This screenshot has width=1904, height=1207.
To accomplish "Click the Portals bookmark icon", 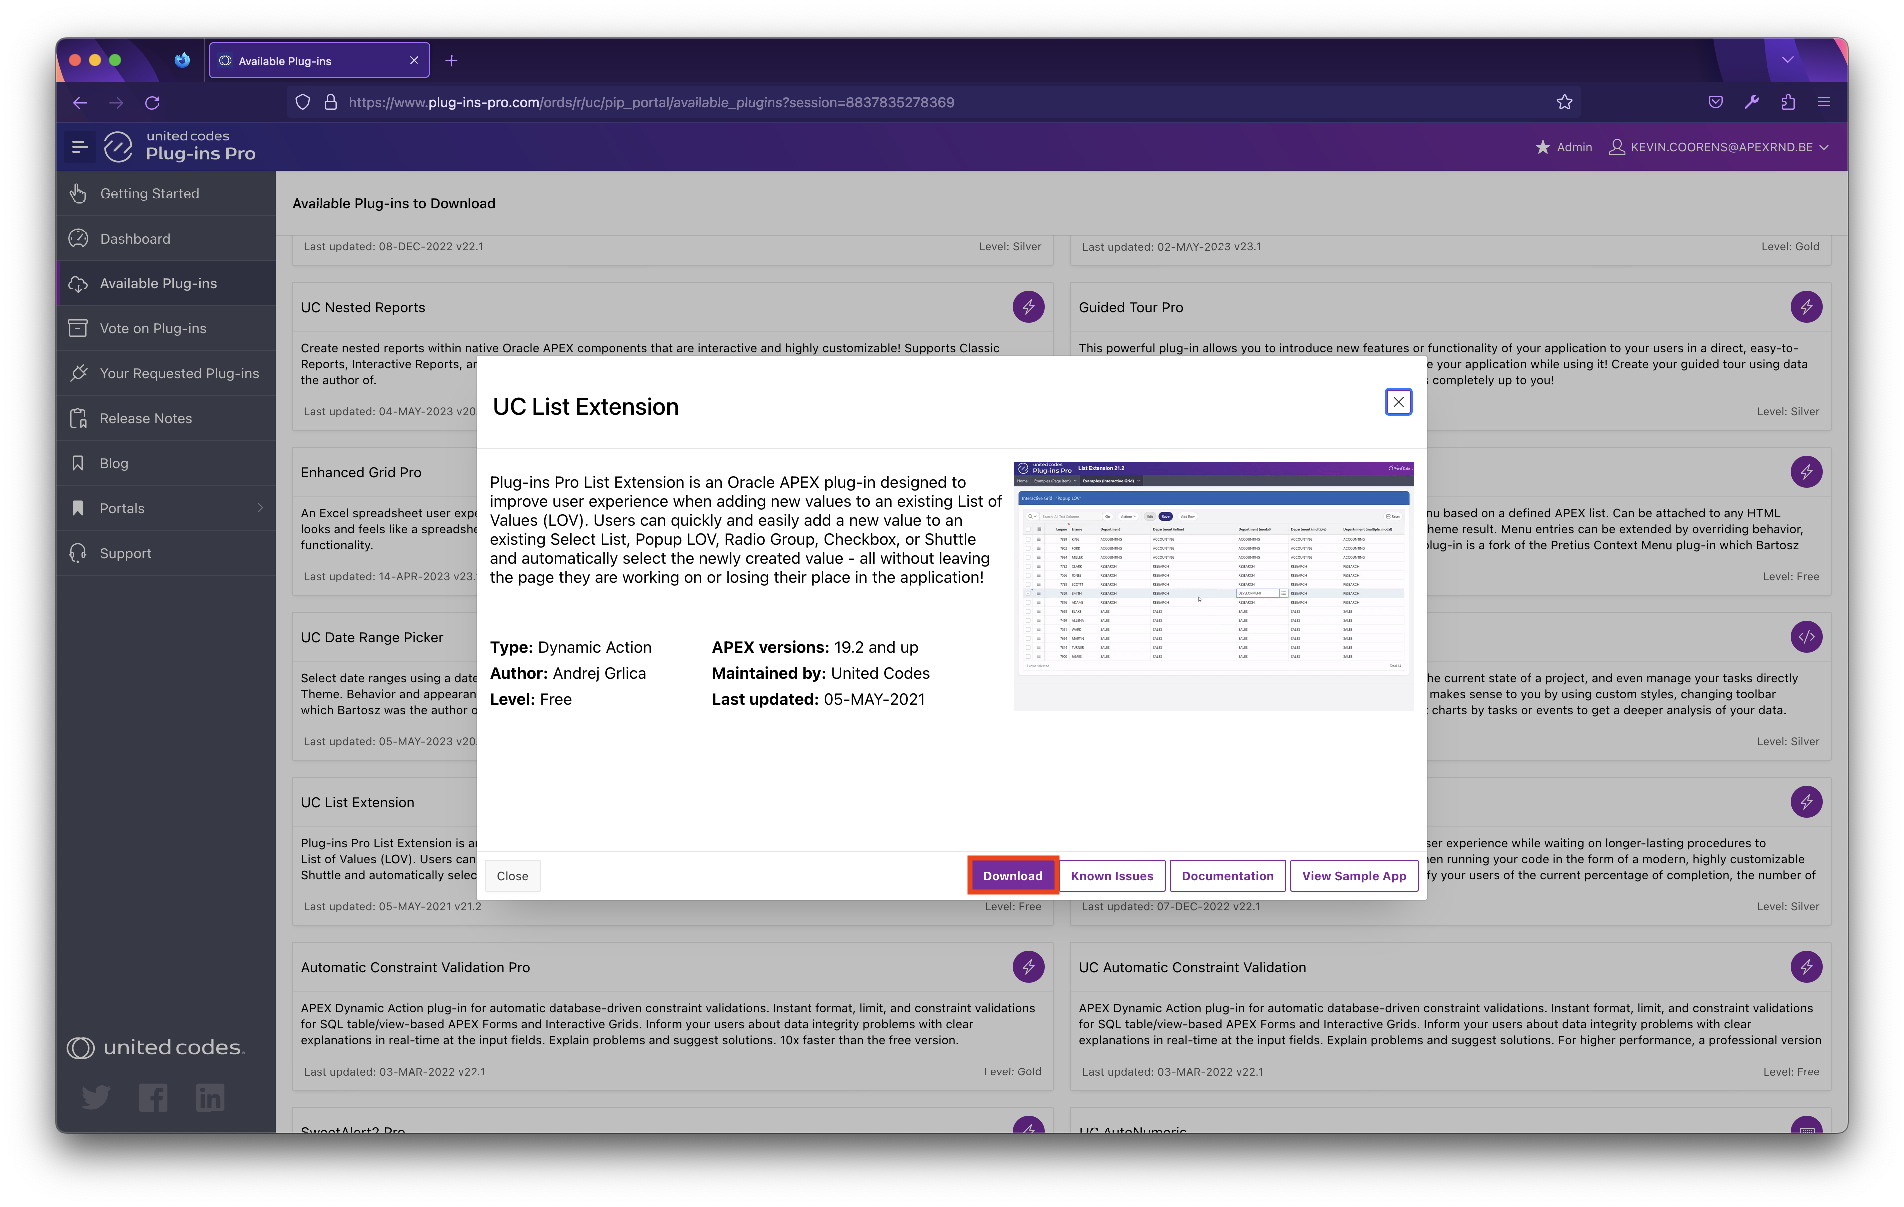I will point(78,508).
